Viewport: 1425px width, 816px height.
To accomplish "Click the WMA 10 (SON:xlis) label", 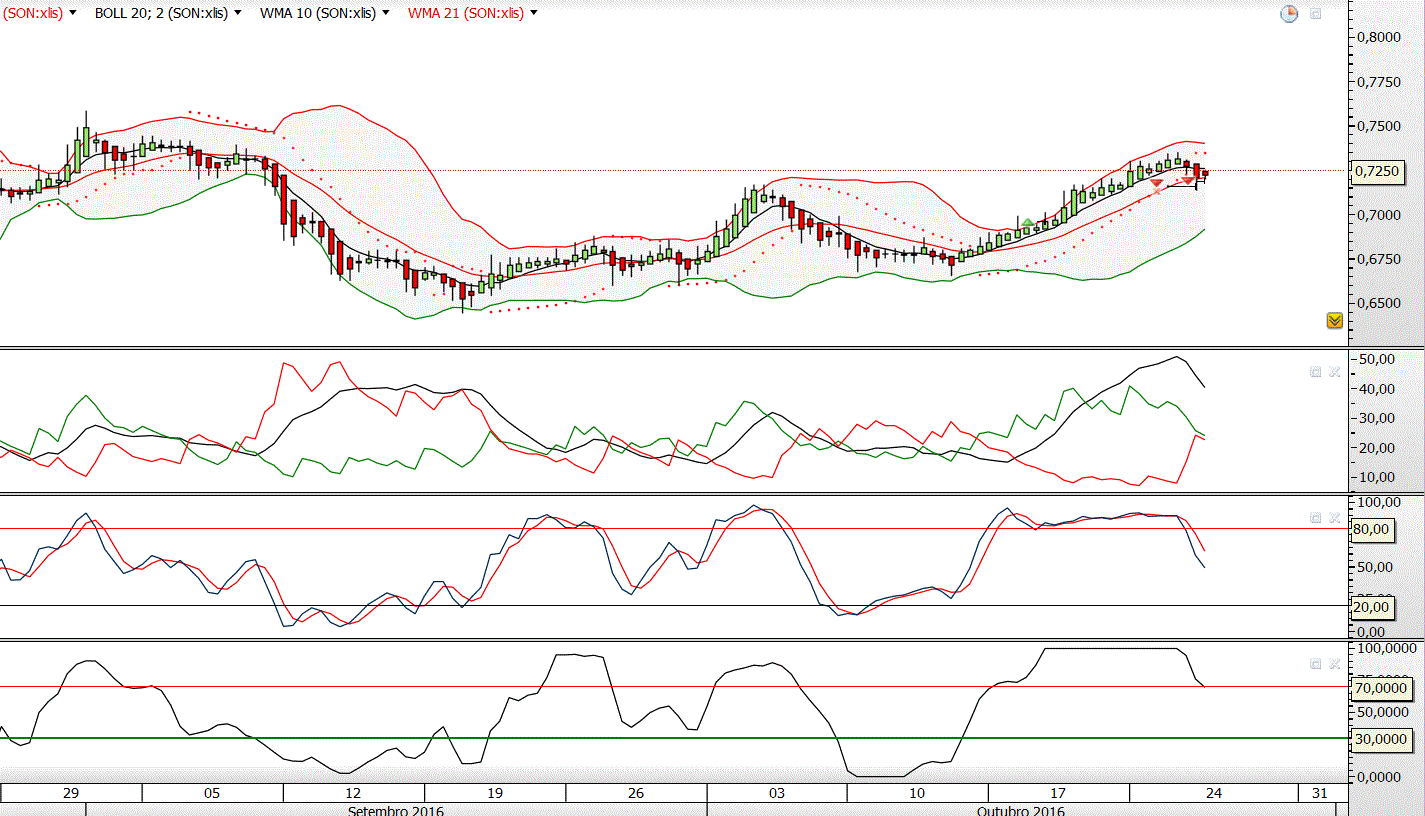I will 318,13.
